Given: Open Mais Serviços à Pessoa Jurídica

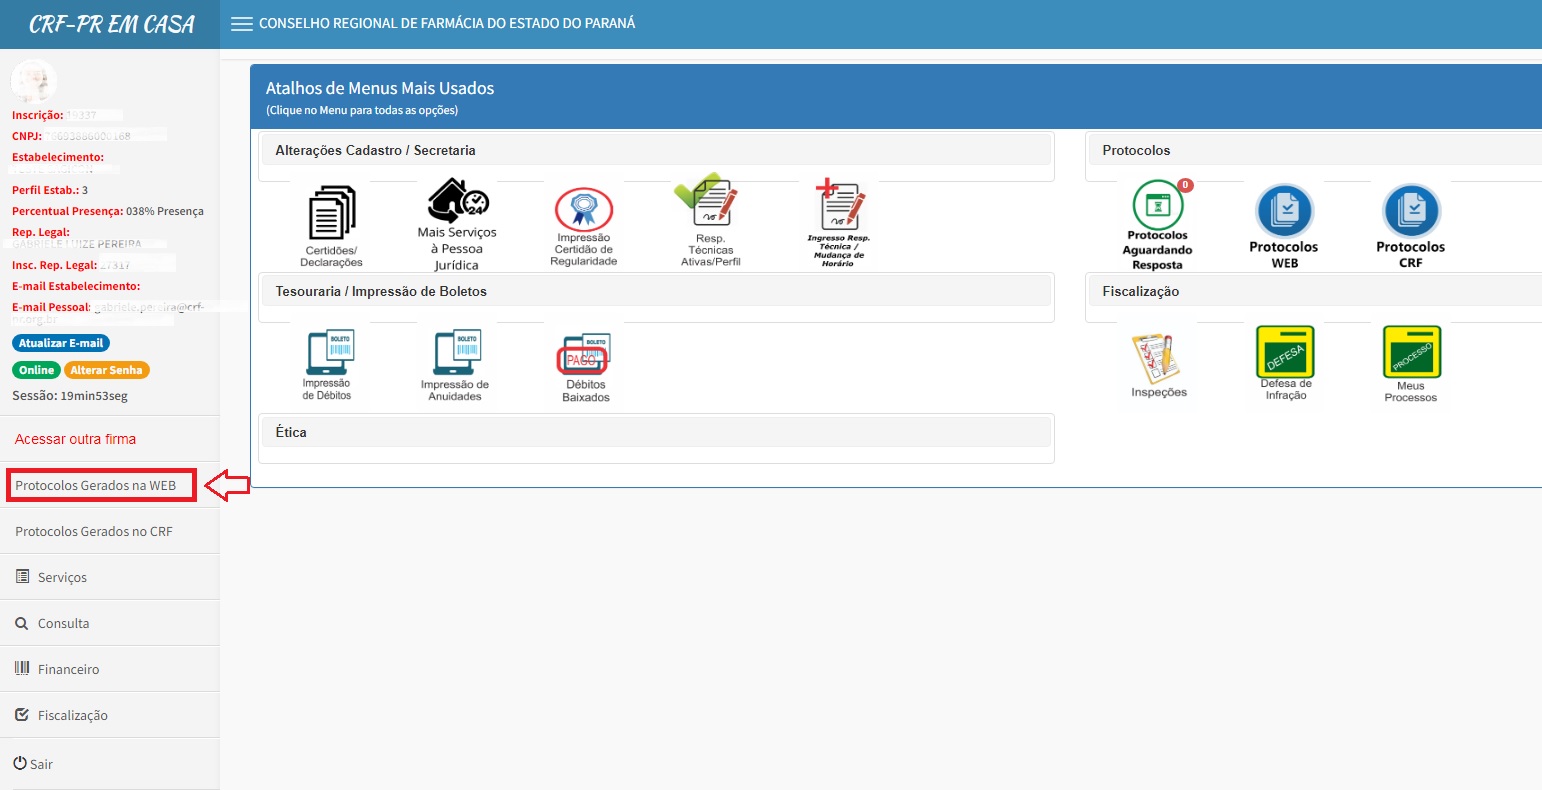Looking at the screenshot, I should [457, 224].
